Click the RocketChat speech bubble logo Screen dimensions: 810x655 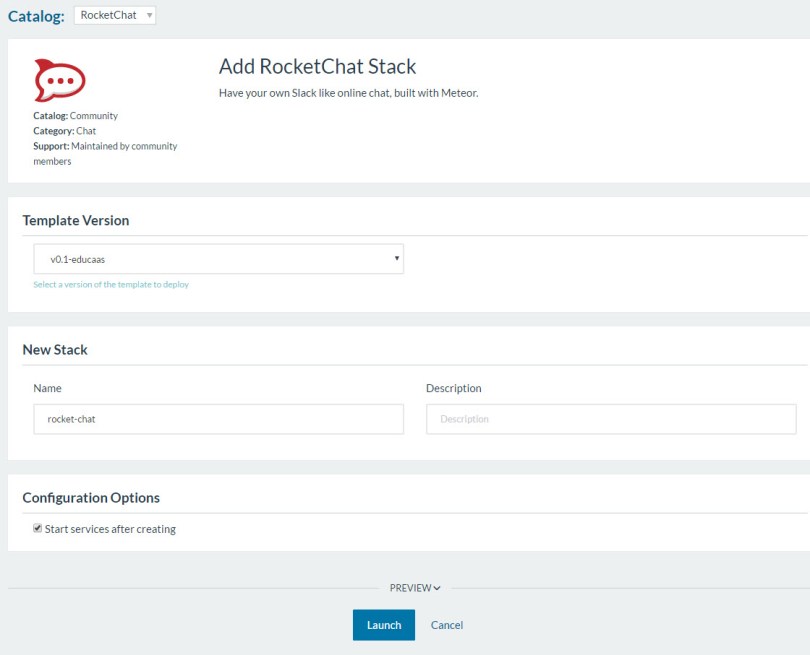[x=59, y=80]
